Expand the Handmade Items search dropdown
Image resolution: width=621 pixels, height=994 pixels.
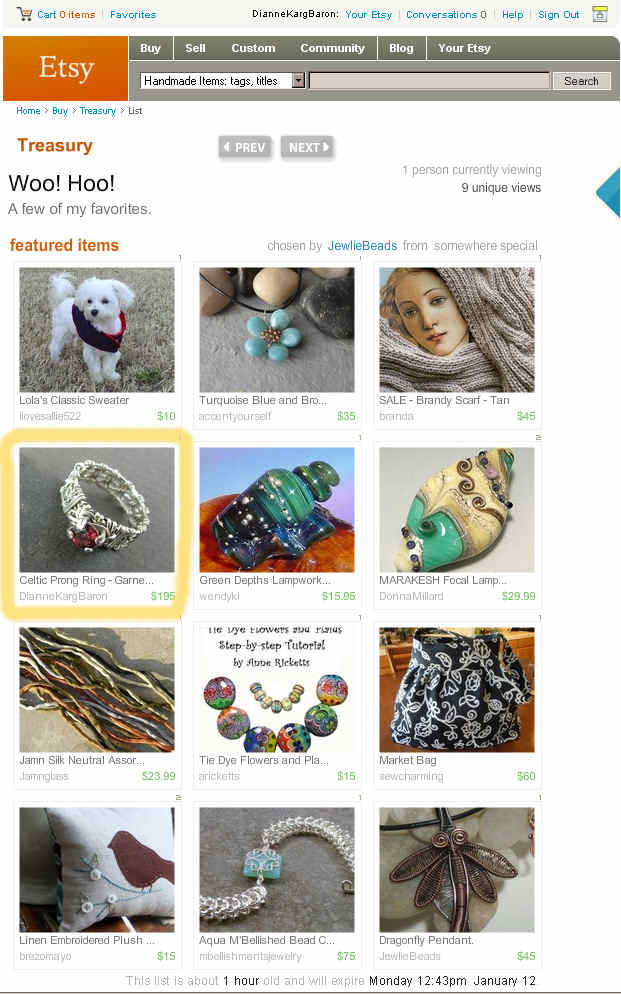point(298,81)
